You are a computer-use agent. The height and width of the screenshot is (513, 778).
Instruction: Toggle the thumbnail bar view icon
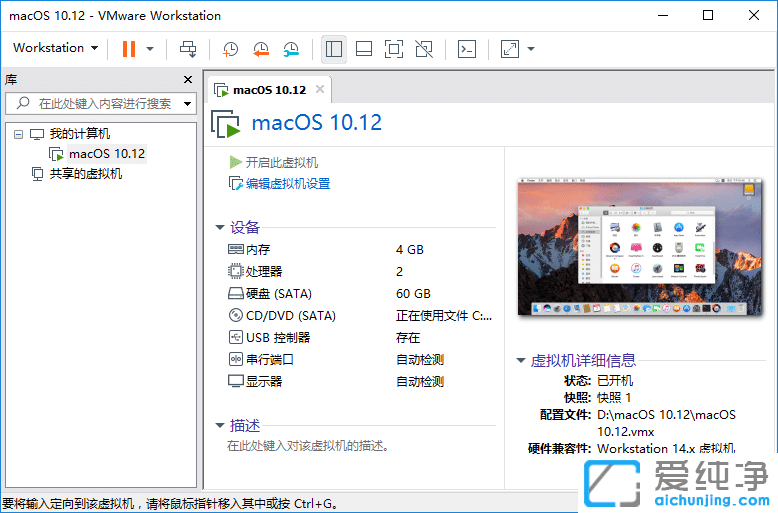[364, 49]
